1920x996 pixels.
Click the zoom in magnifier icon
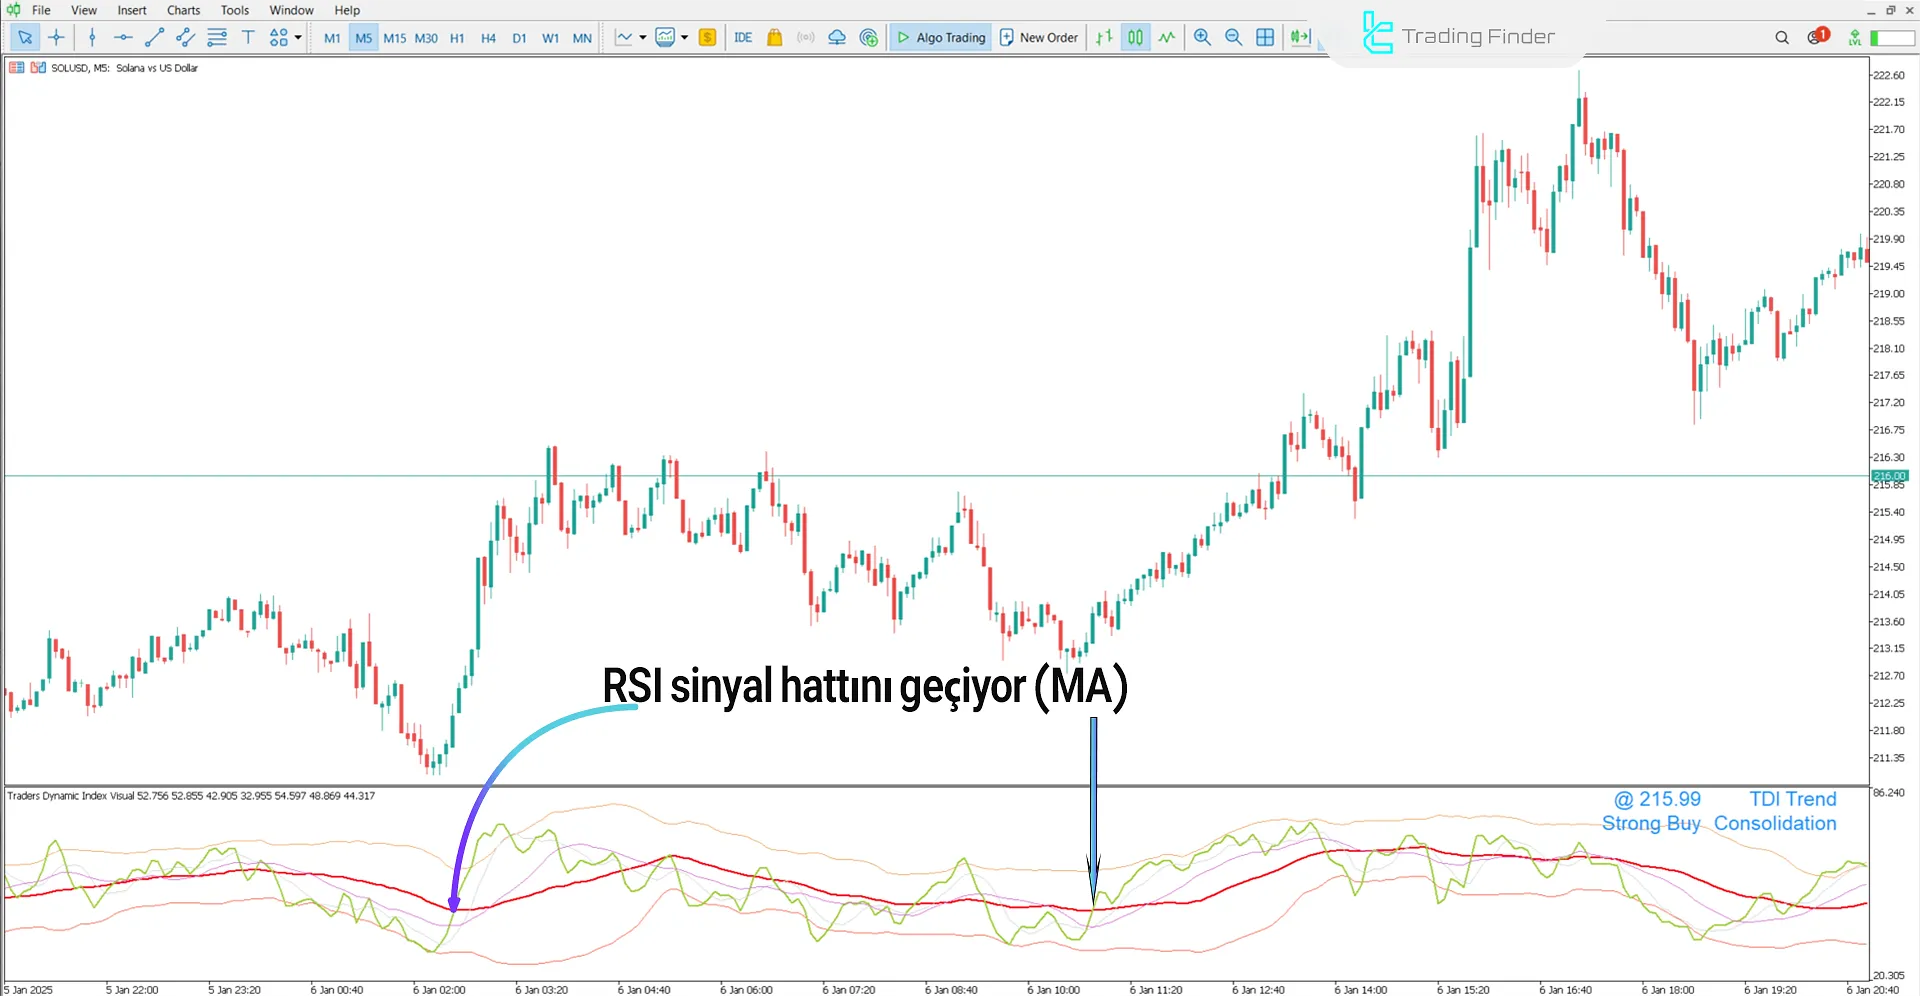(x=1202, y=38)
